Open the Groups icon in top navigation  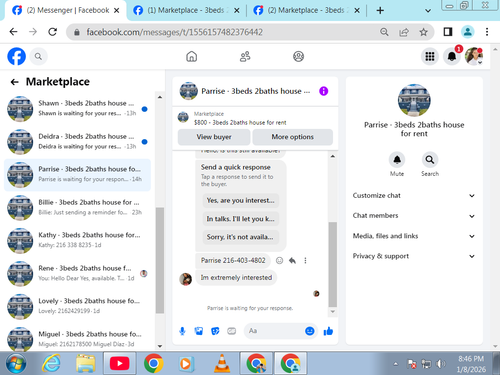298,57
